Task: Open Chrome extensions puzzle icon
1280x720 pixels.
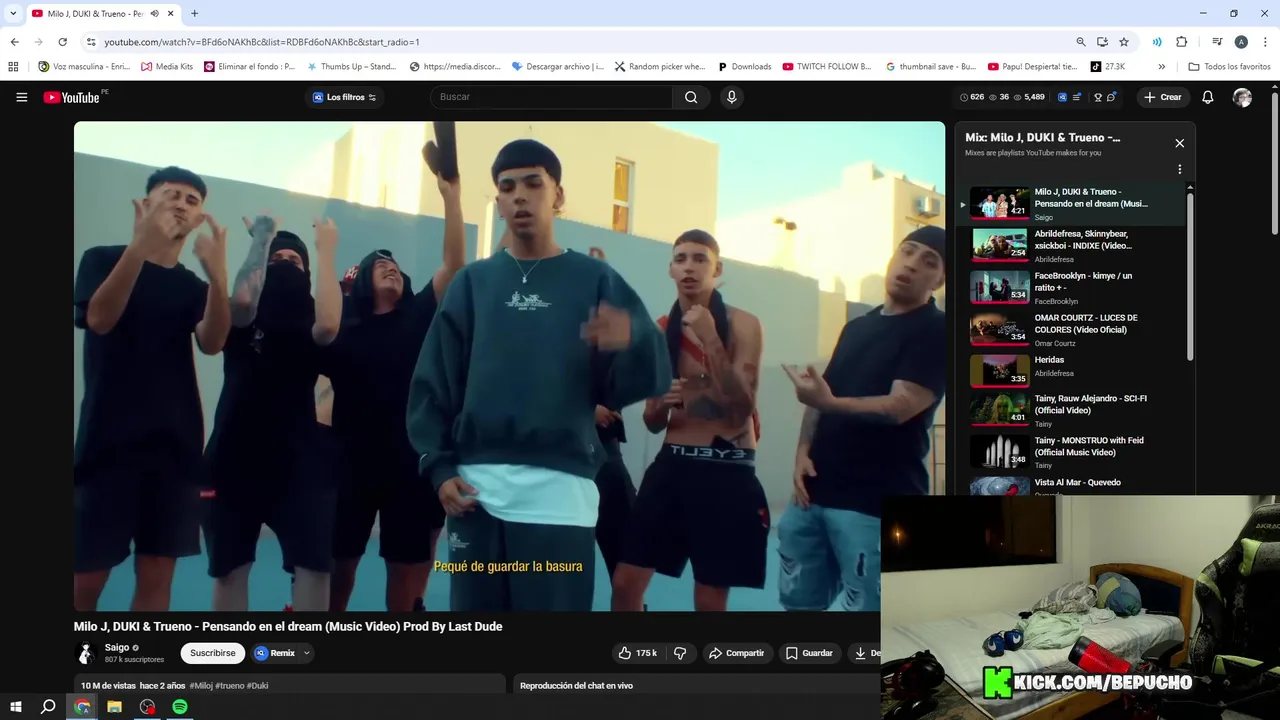Action: pyautogui.click(x=1181, y=42)
